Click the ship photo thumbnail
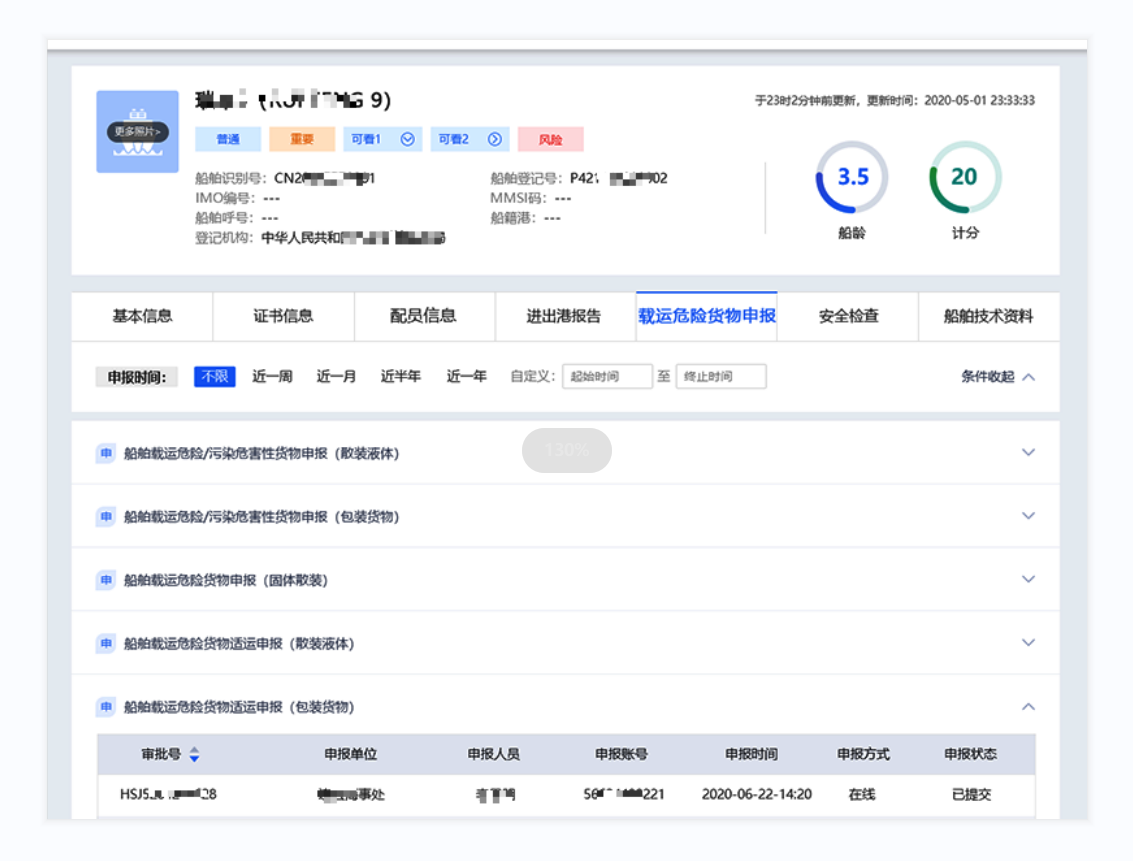 [x=137, y=131]
